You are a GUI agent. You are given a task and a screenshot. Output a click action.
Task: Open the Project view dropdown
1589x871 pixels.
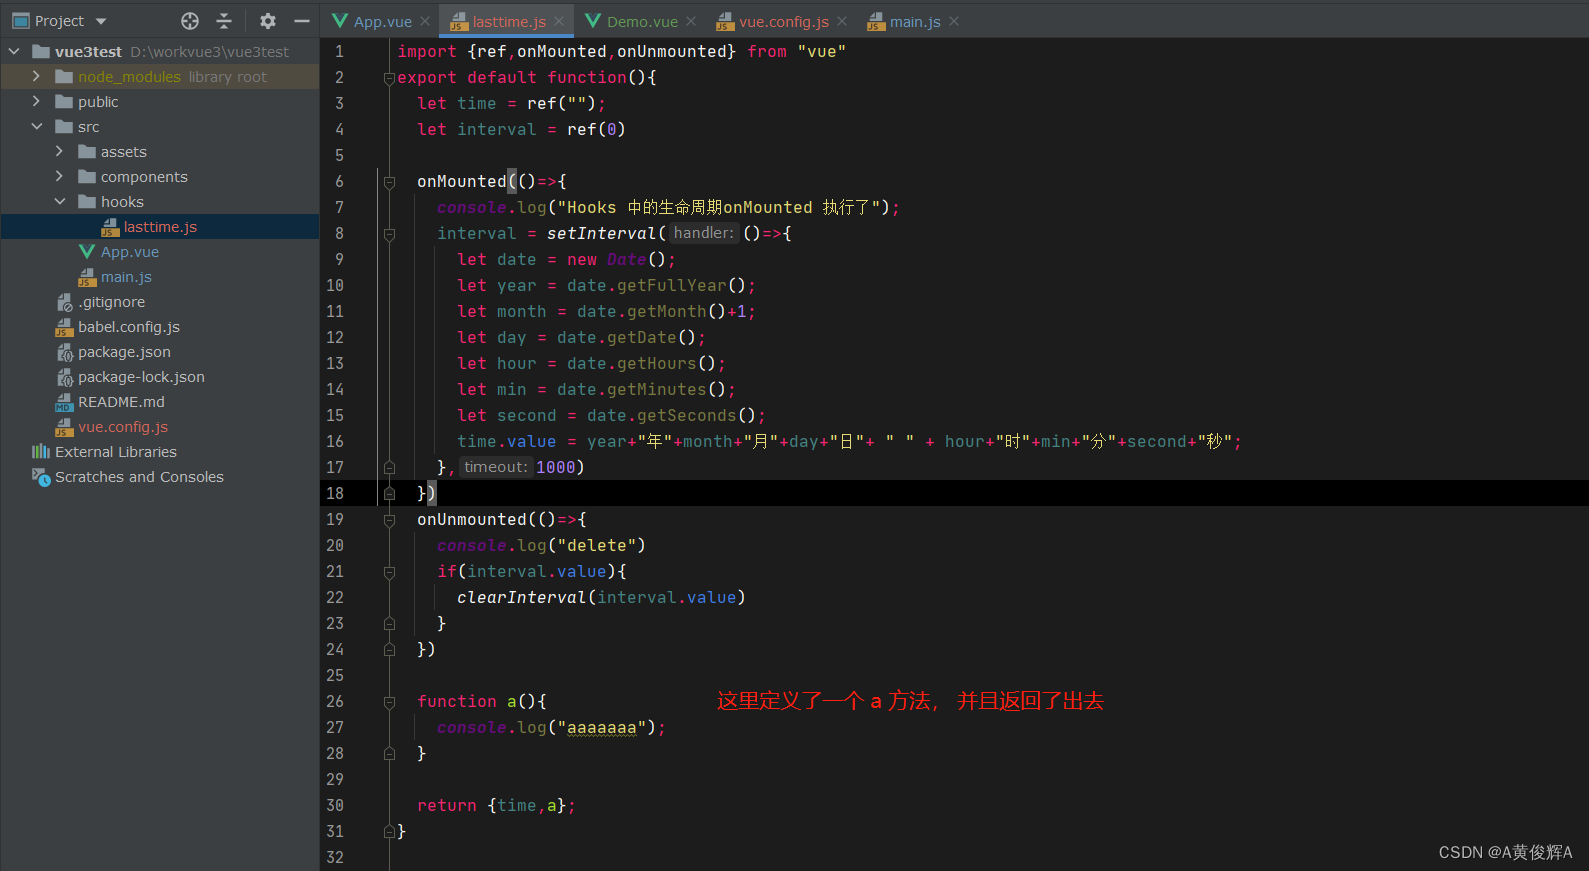click(x=101, y=21)
